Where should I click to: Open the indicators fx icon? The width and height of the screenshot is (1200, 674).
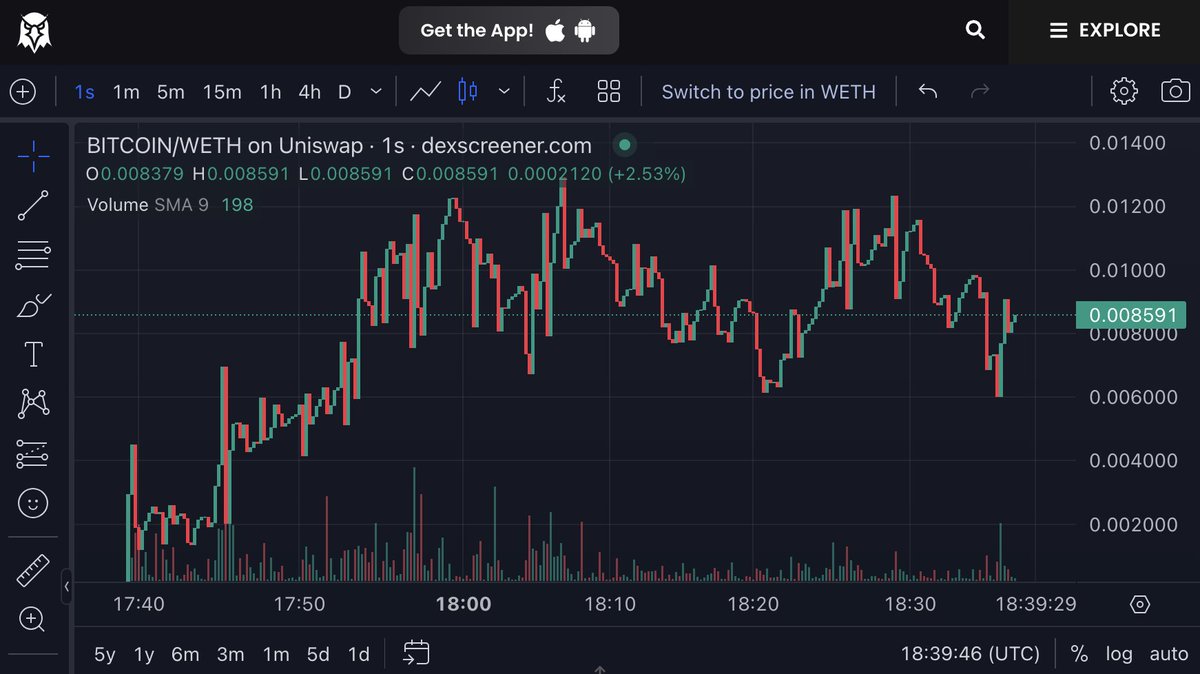tap(557, 92)
